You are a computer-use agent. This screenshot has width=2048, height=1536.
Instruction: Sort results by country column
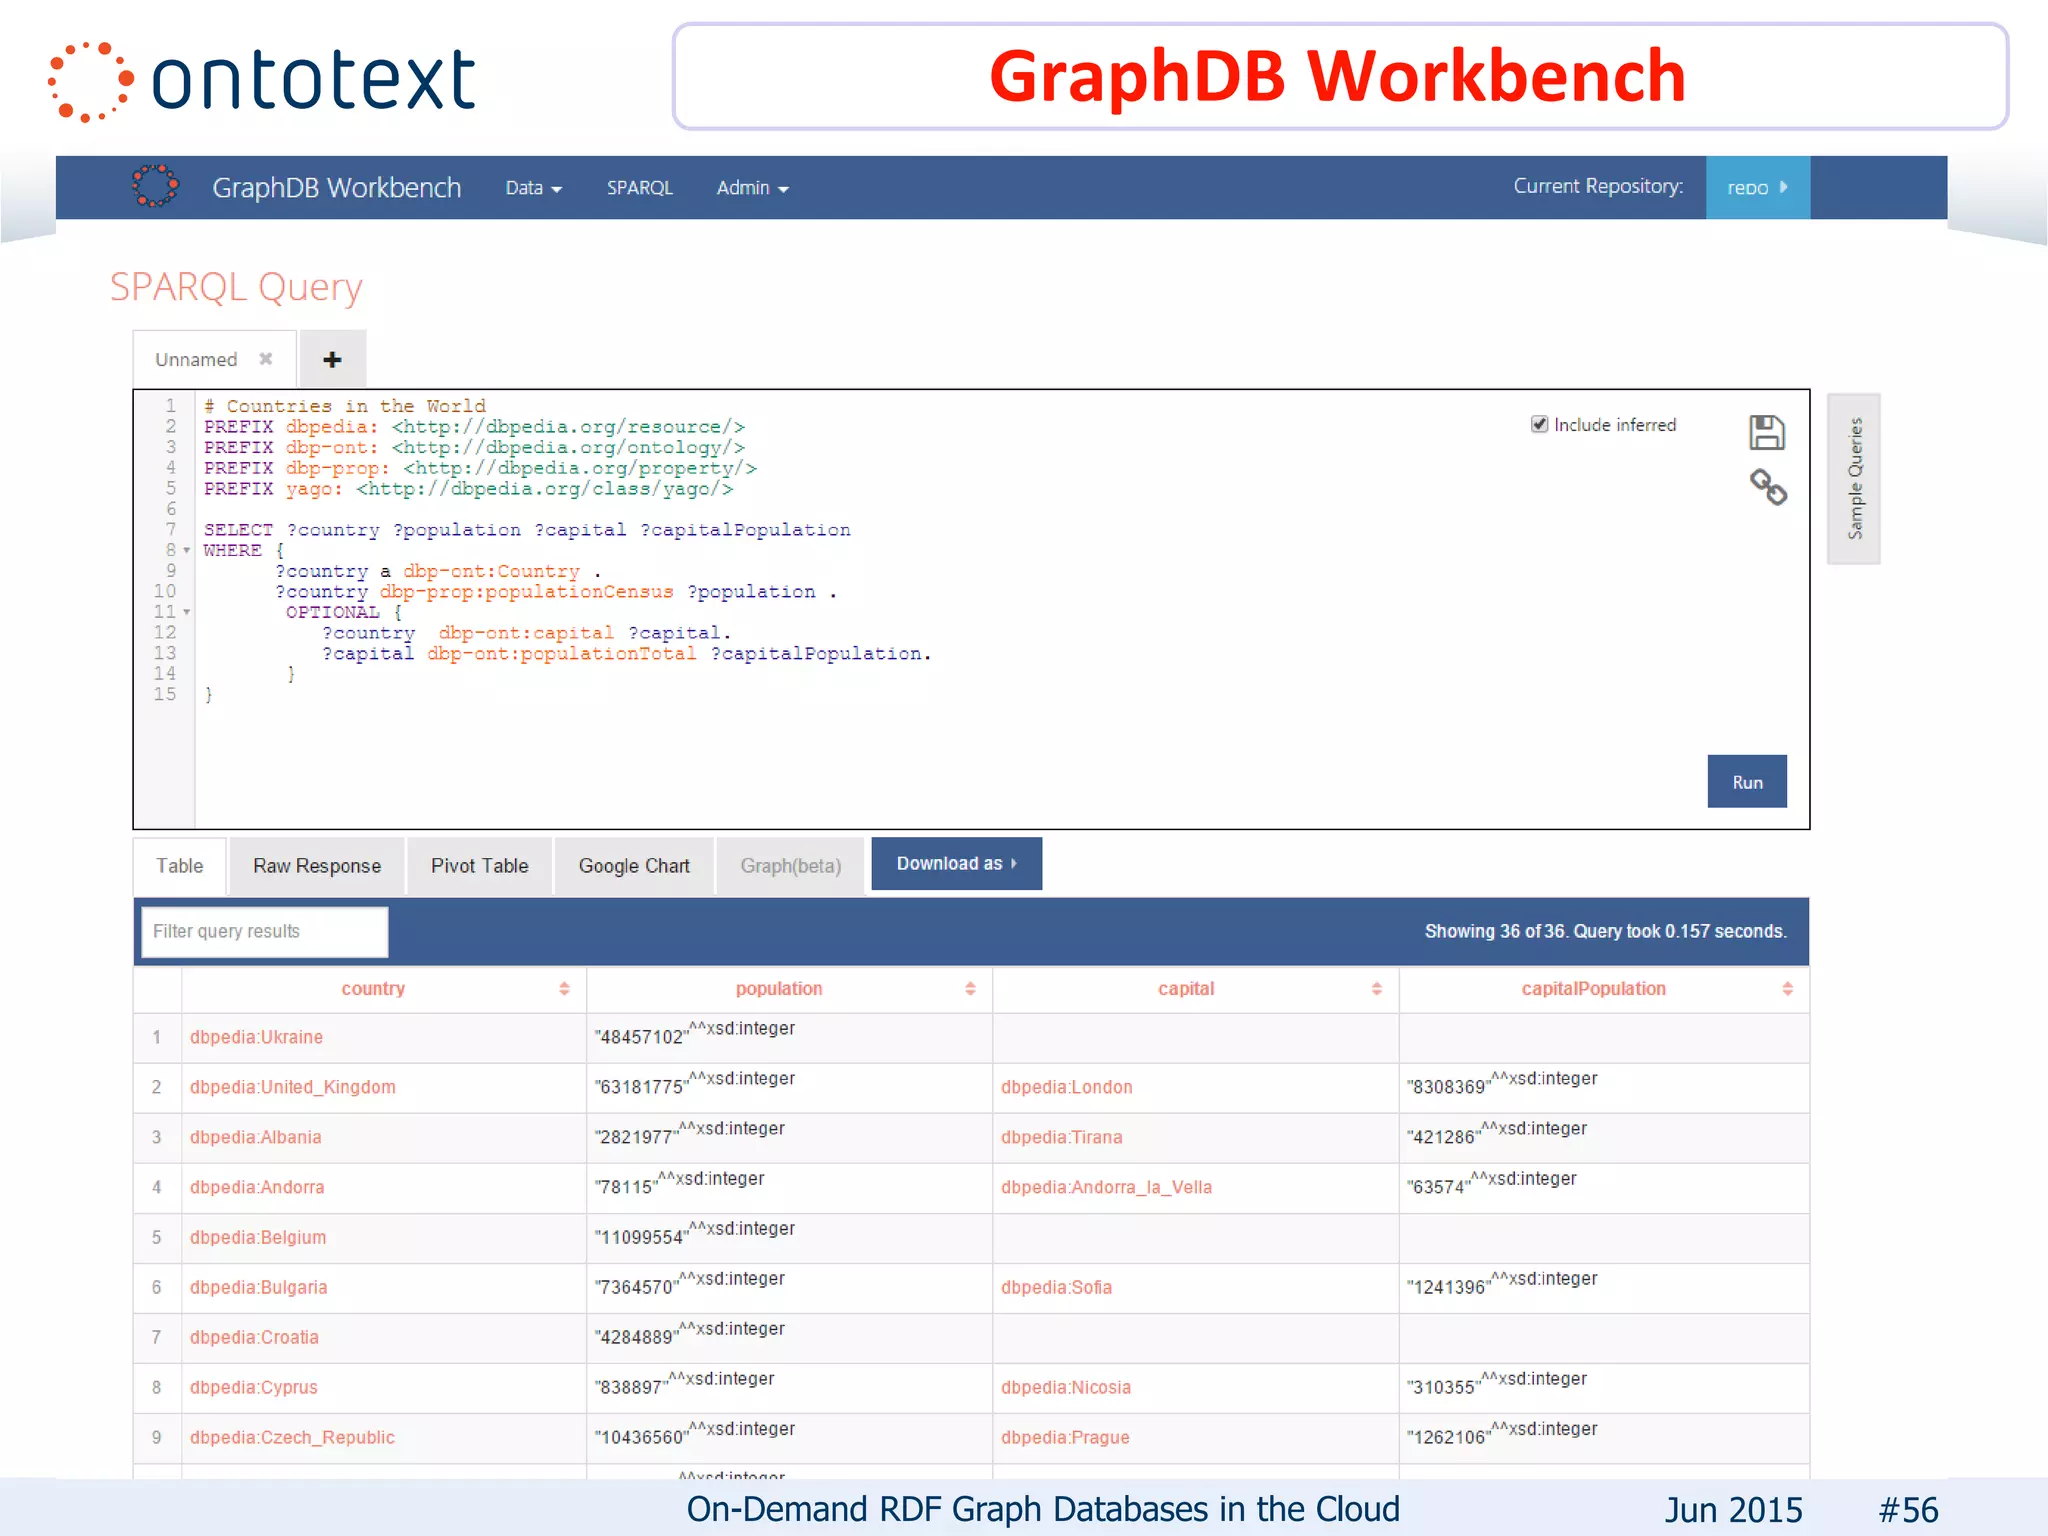564,989
